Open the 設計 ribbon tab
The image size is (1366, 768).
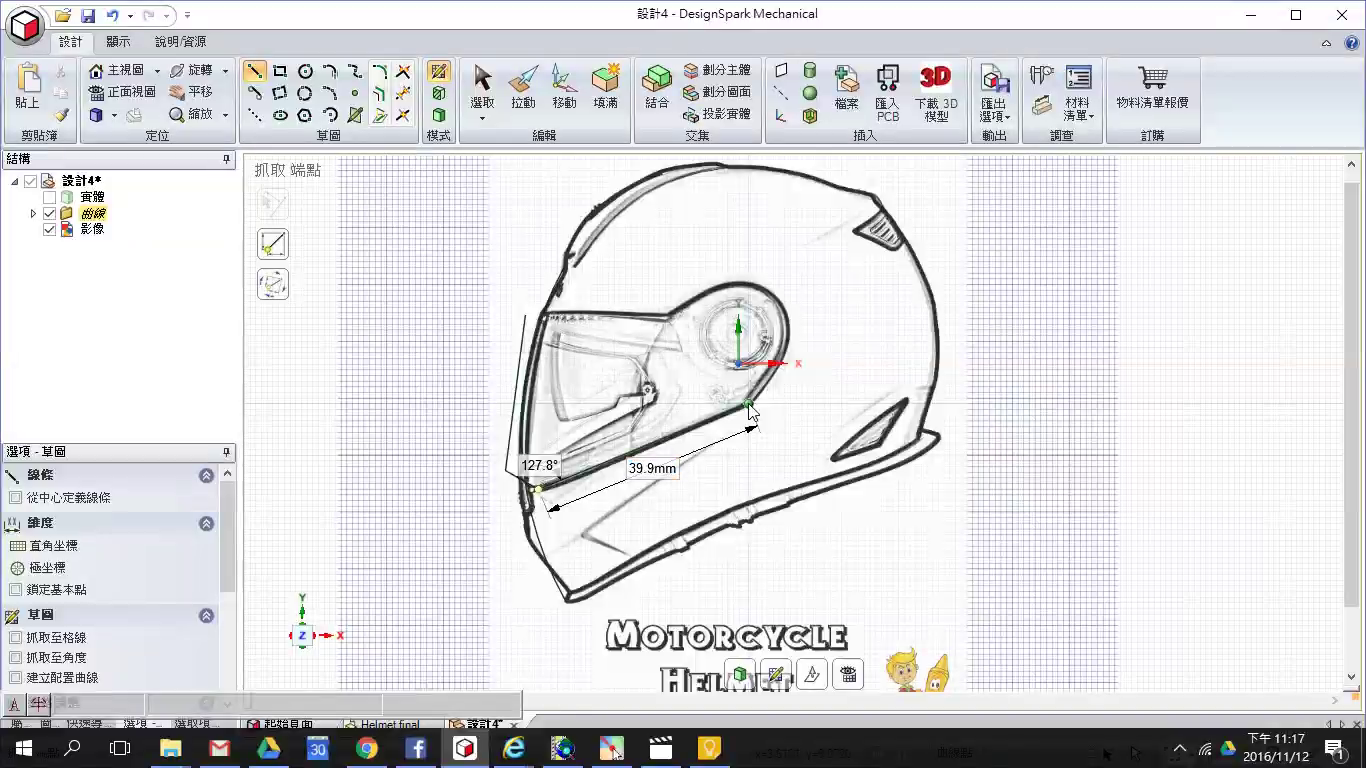tap(71, 42)
